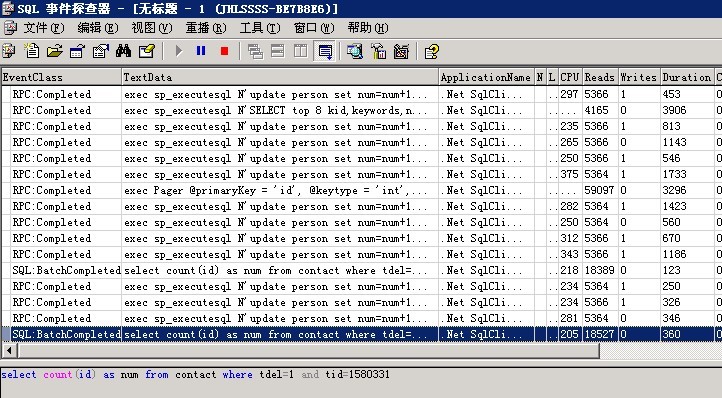This screenshot has width=722, height=398.
Task: Click the document icon left of 文件 menu
Action: 10,28
